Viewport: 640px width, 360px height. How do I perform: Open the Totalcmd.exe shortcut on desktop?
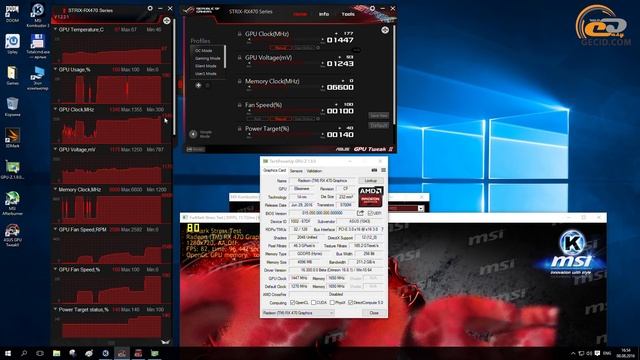38,47
